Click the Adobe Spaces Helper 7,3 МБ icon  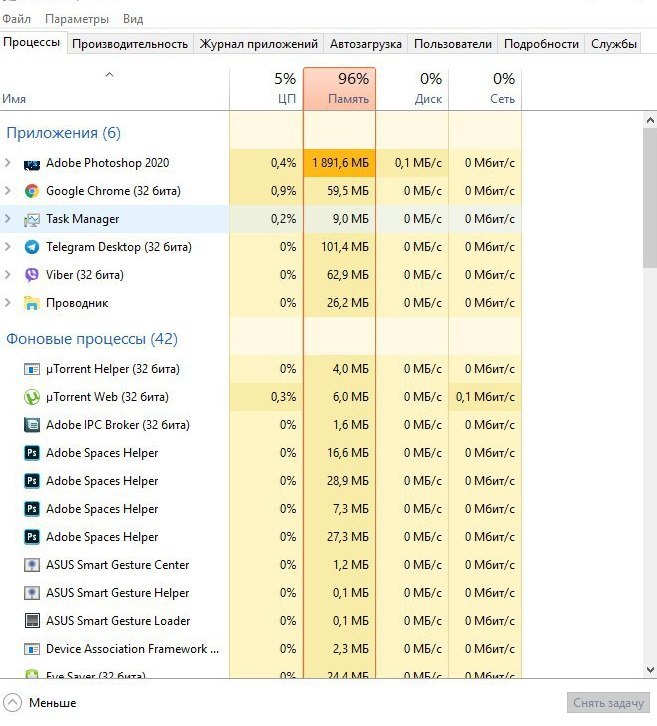(x=31, y=509)
